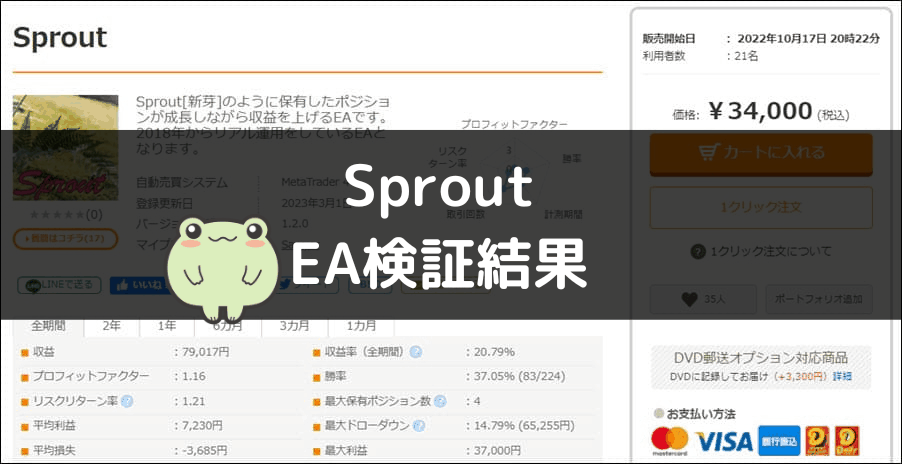
Task: Click the ポートフォリオ追加 button
Action: [x=819, y=299]
